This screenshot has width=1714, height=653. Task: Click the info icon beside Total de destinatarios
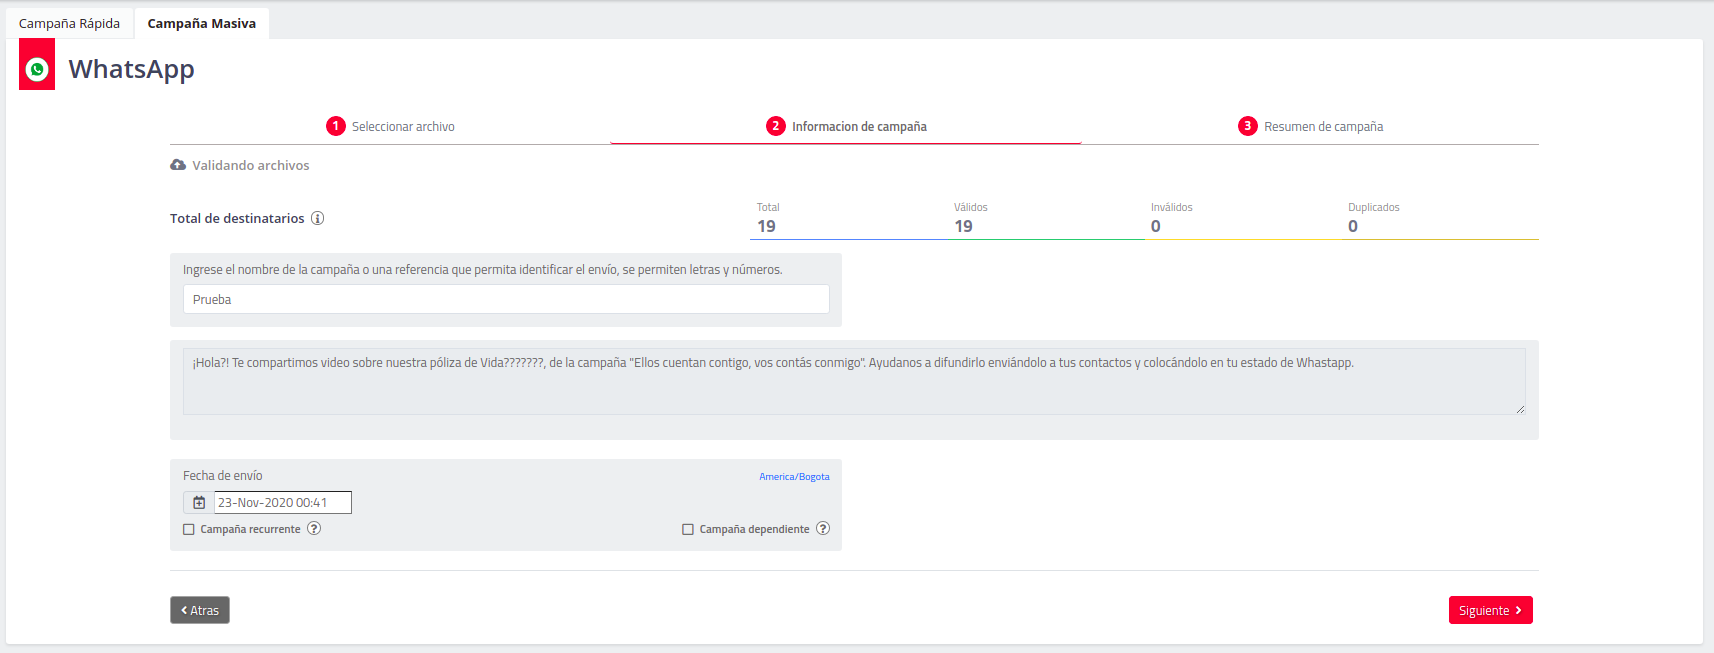pos(317,218)
